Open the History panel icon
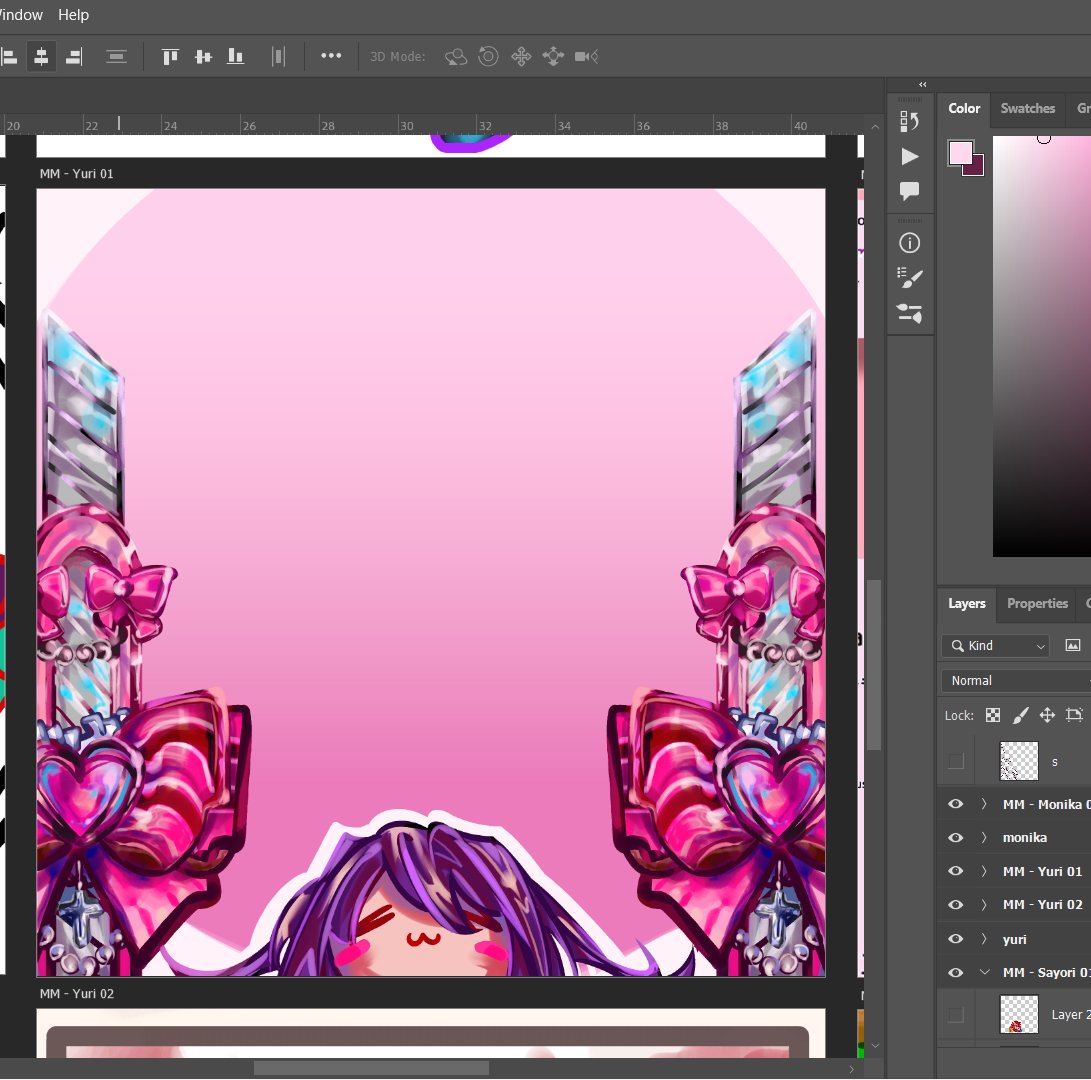The width and height of the screenshot is (1091, 1080). pyautogui.click(x=909, y=121)
